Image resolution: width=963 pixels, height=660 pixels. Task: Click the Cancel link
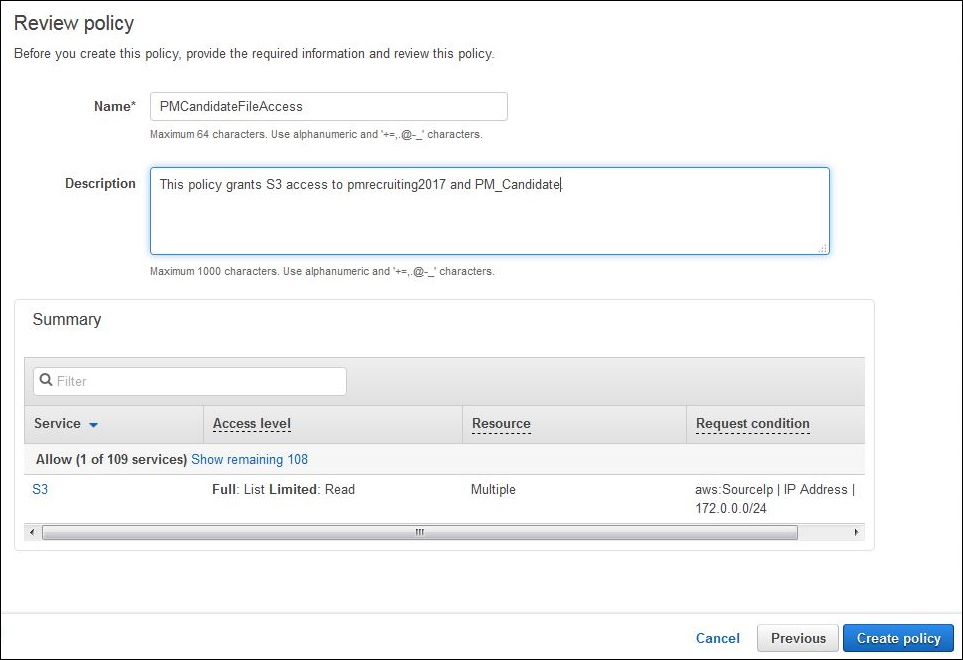click(x=717, y=638)
